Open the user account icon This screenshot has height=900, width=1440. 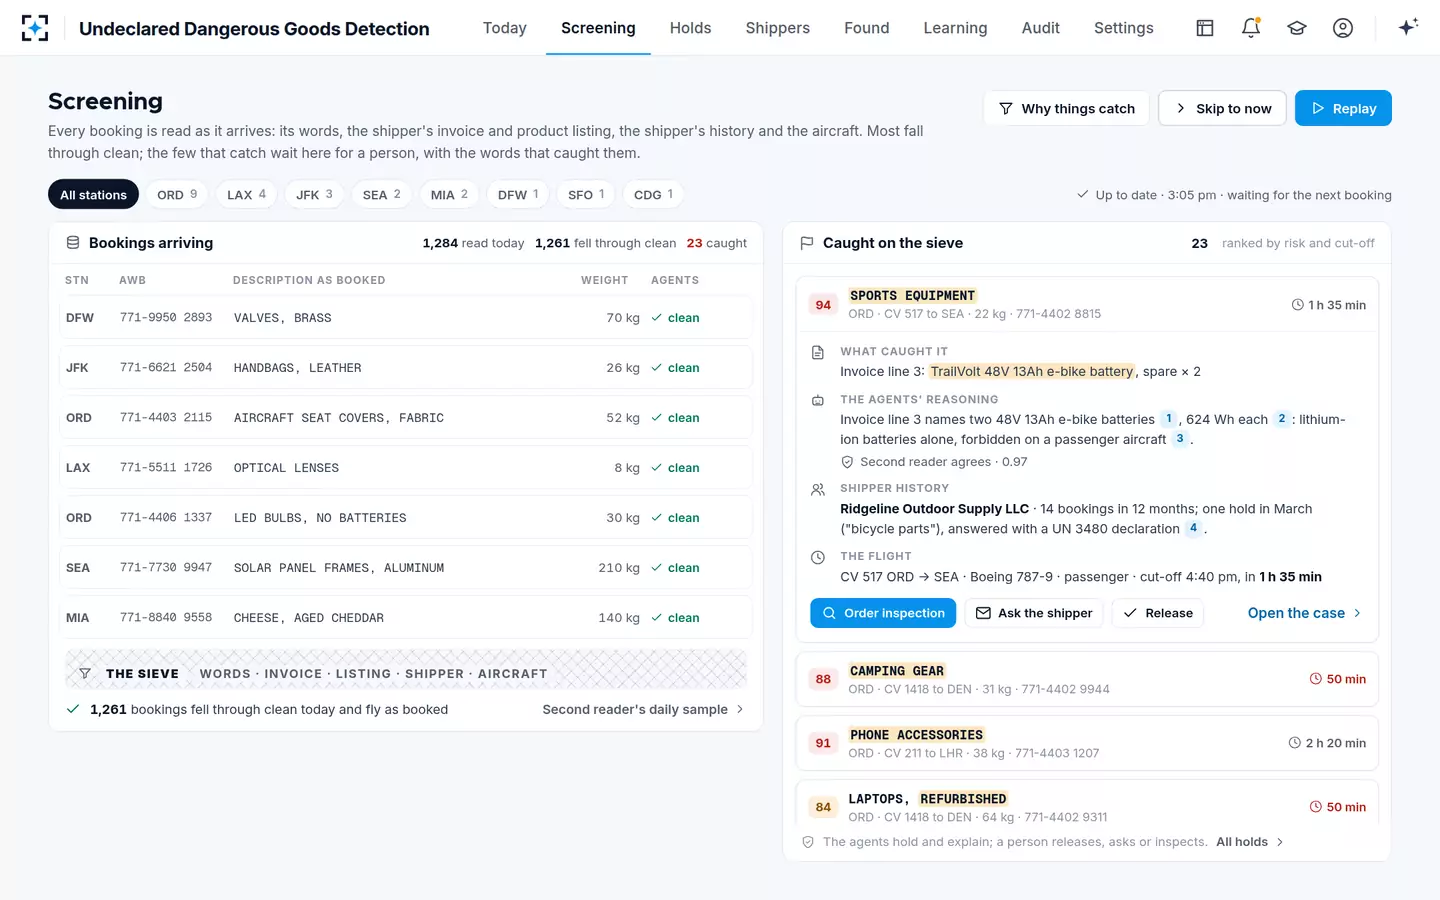1343,28
